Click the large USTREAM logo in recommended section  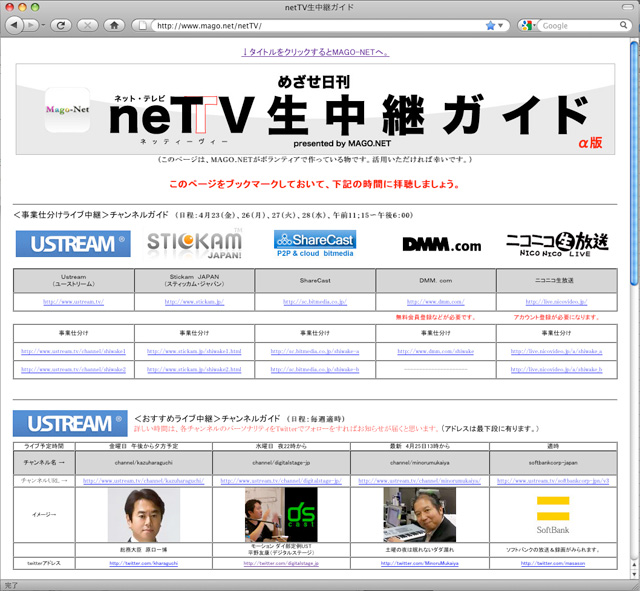point(70,424)
